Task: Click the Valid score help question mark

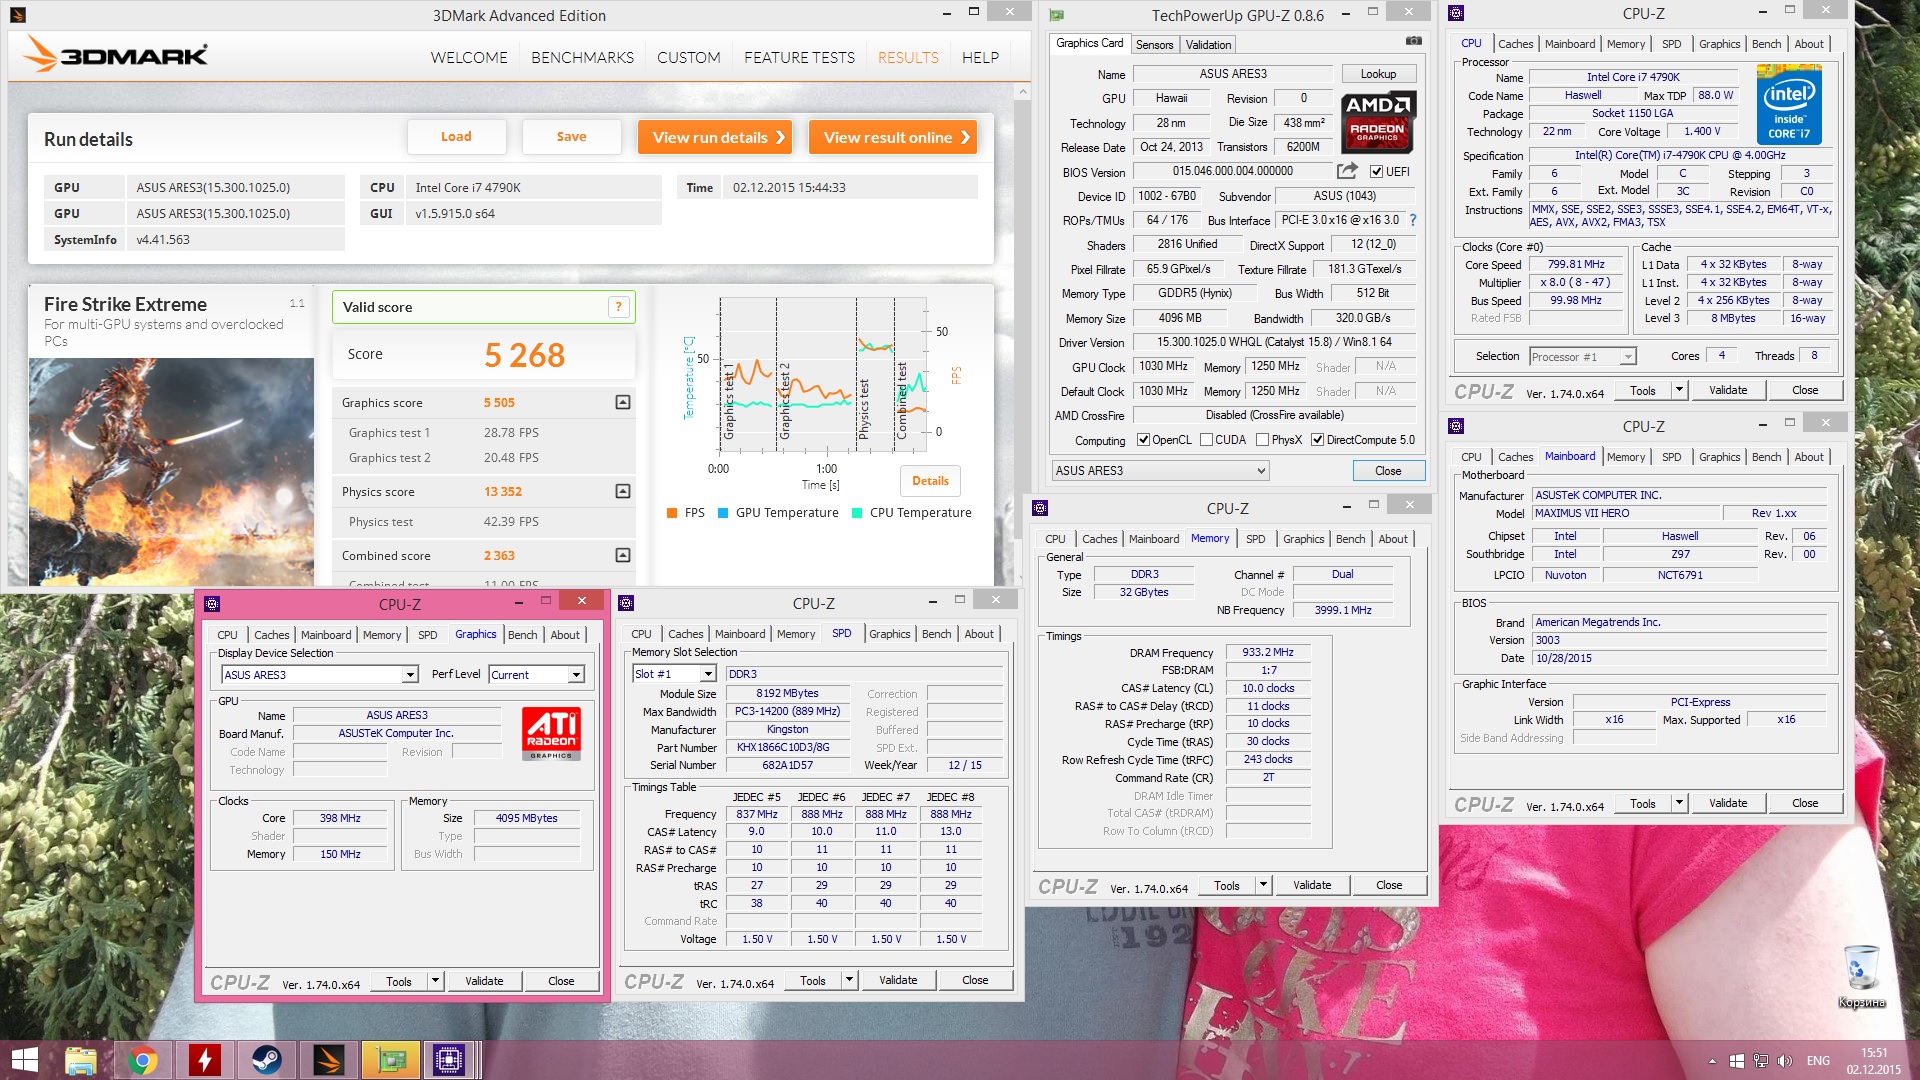Action: tap(618, 307)
